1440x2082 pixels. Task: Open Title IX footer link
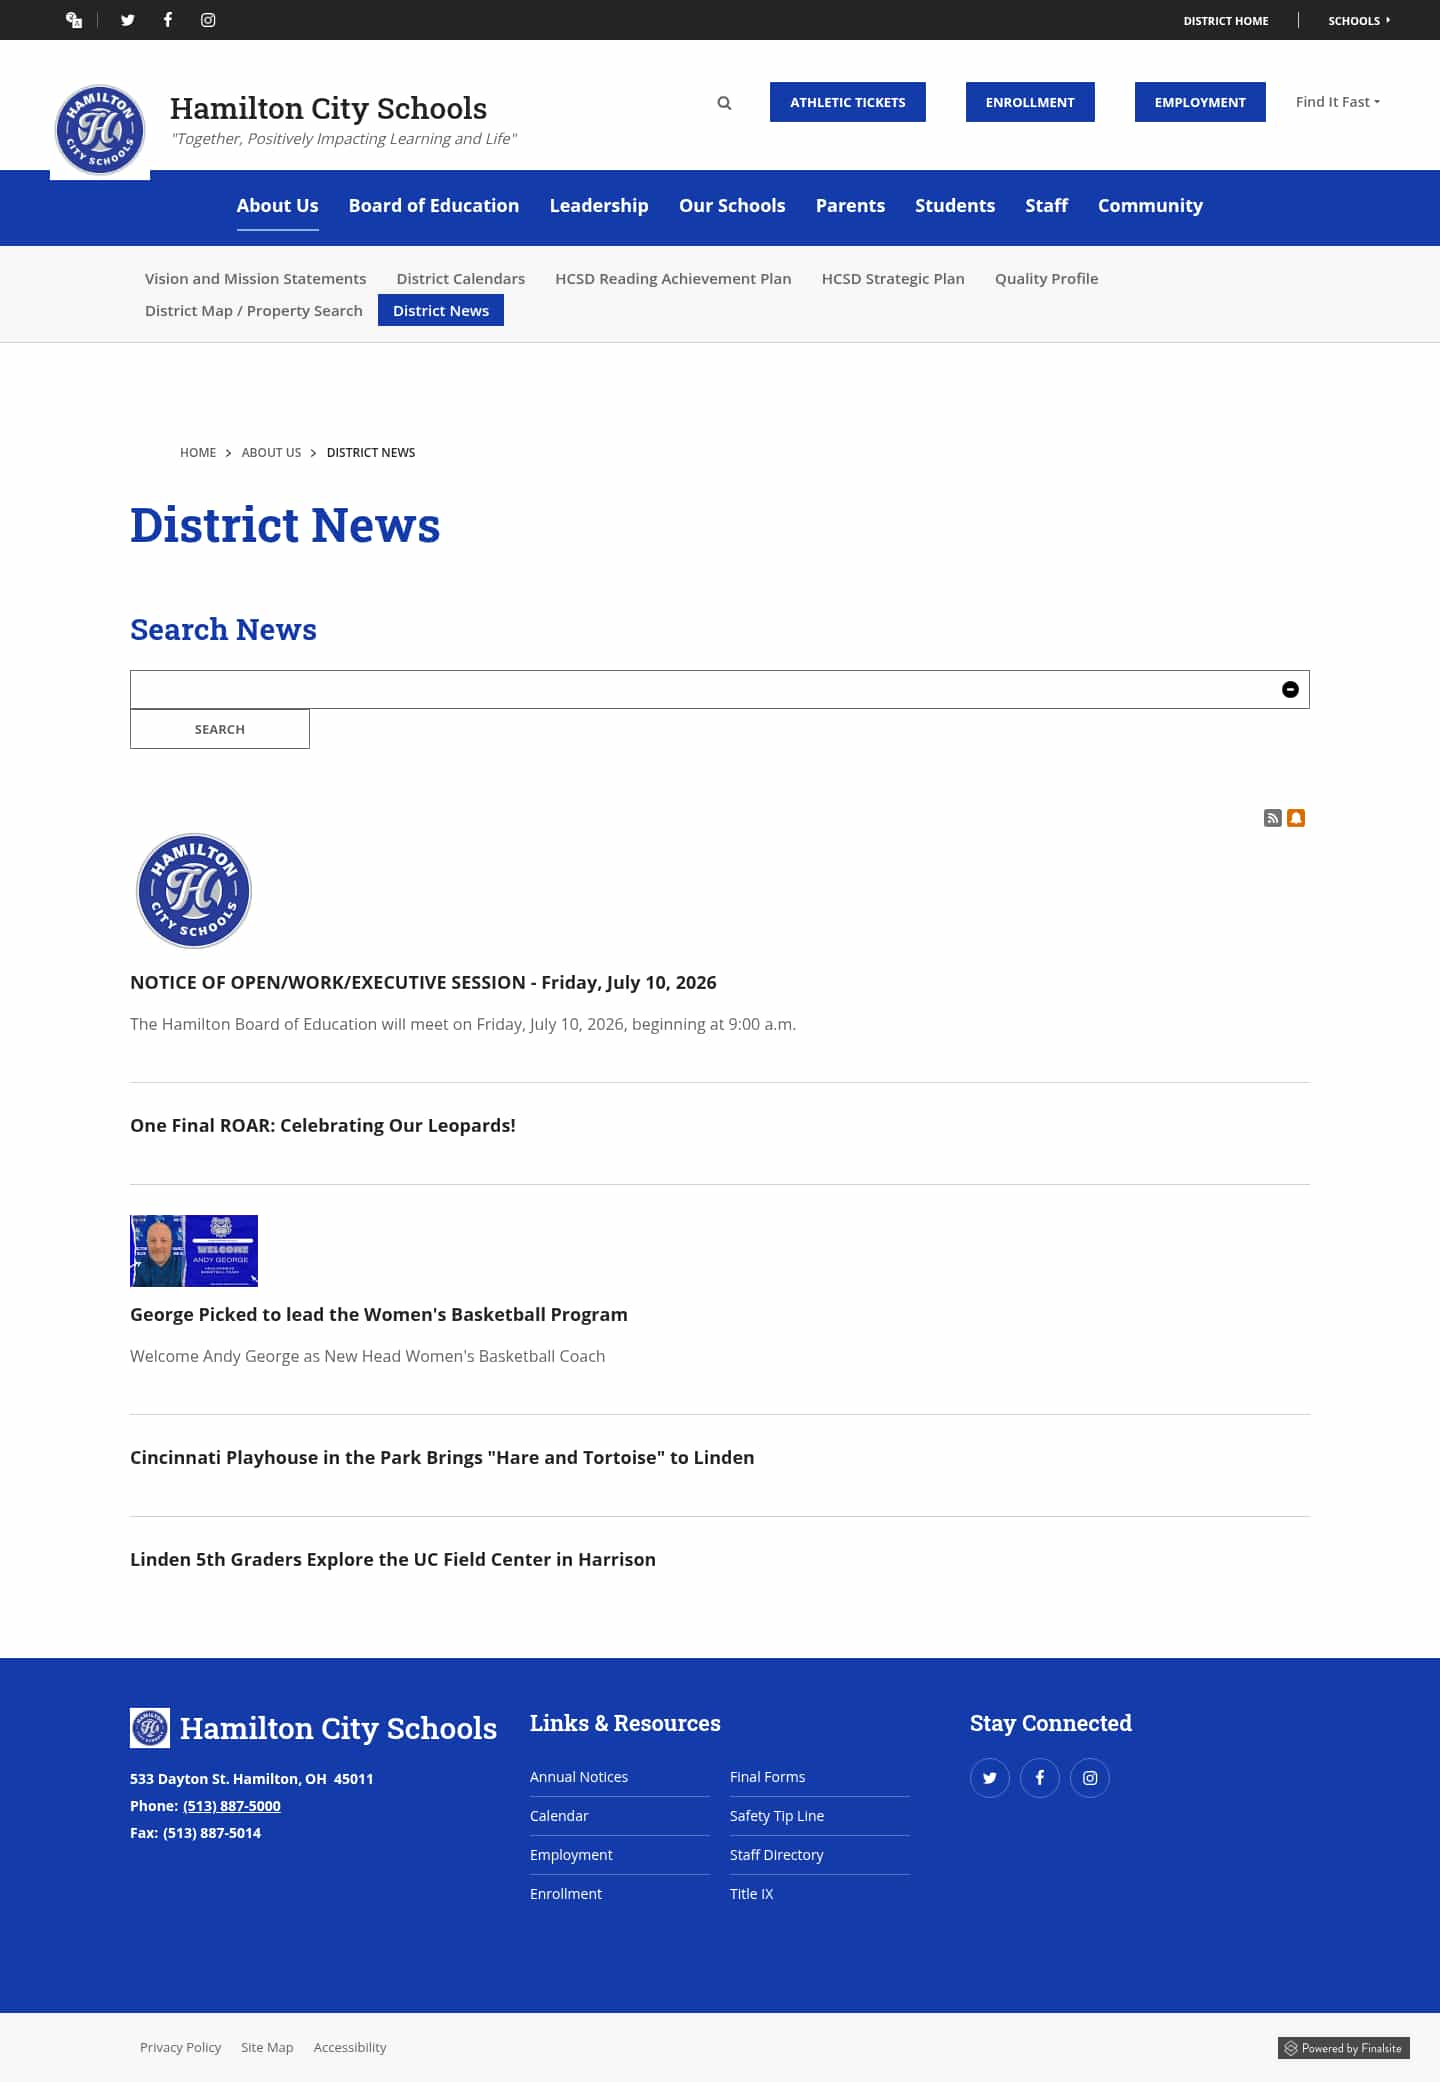coord(752,1894)
